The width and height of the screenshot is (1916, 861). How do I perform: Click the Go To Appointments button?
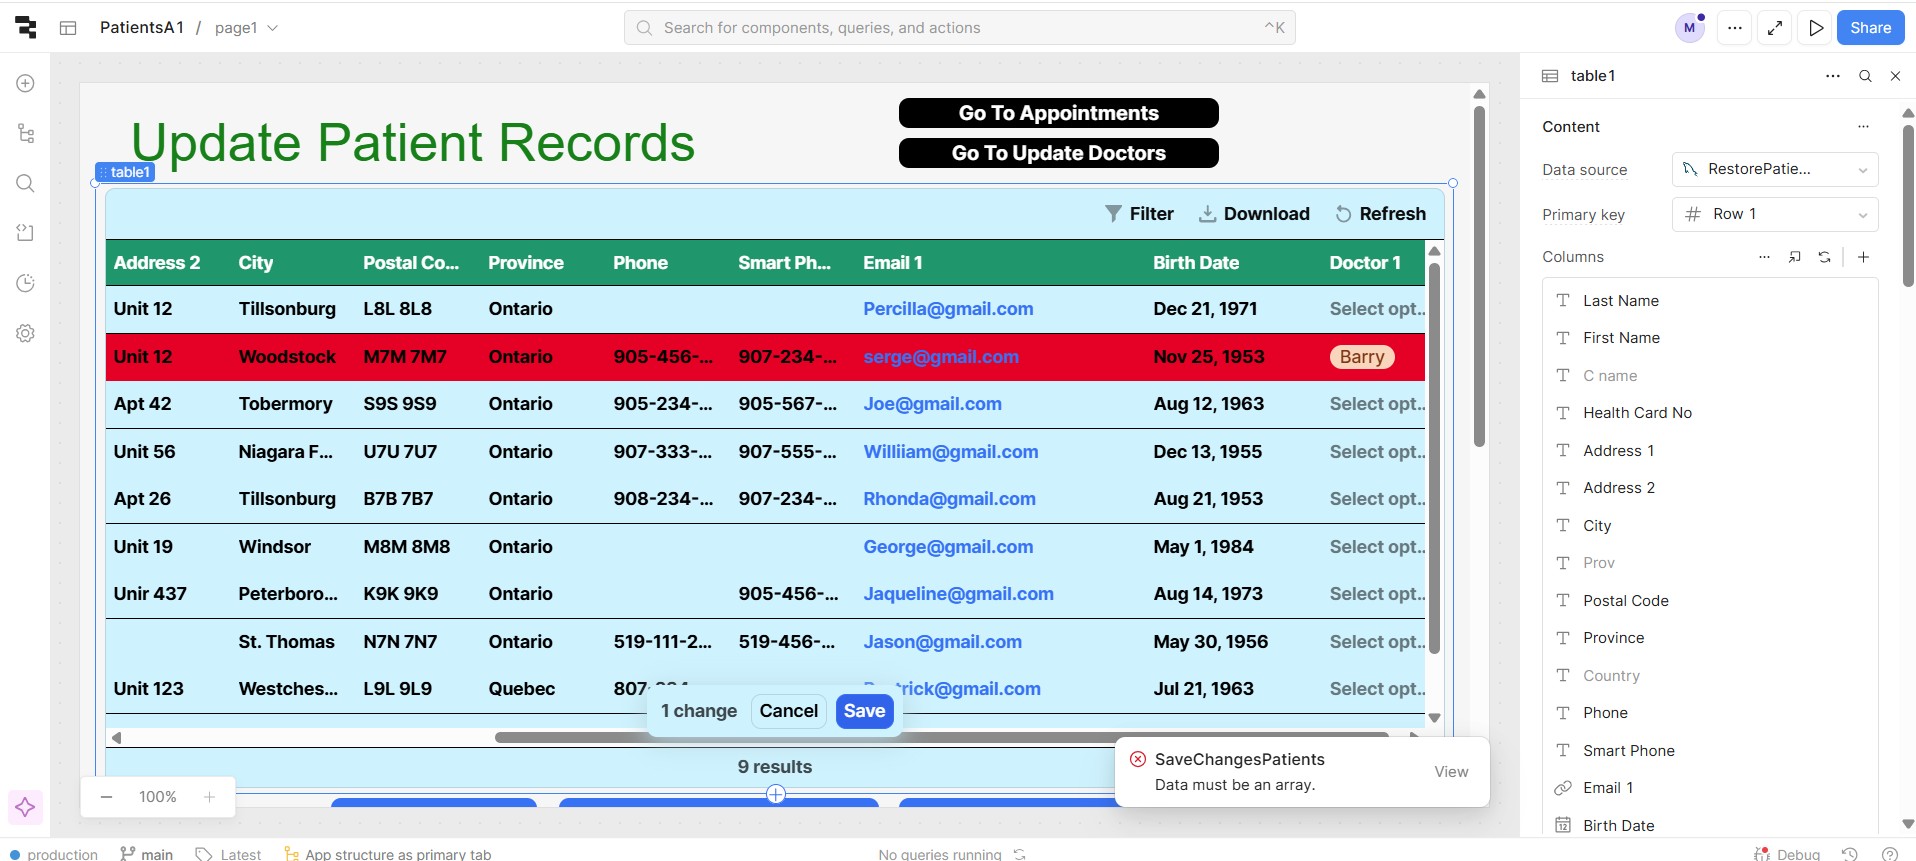coord(1058,113)
